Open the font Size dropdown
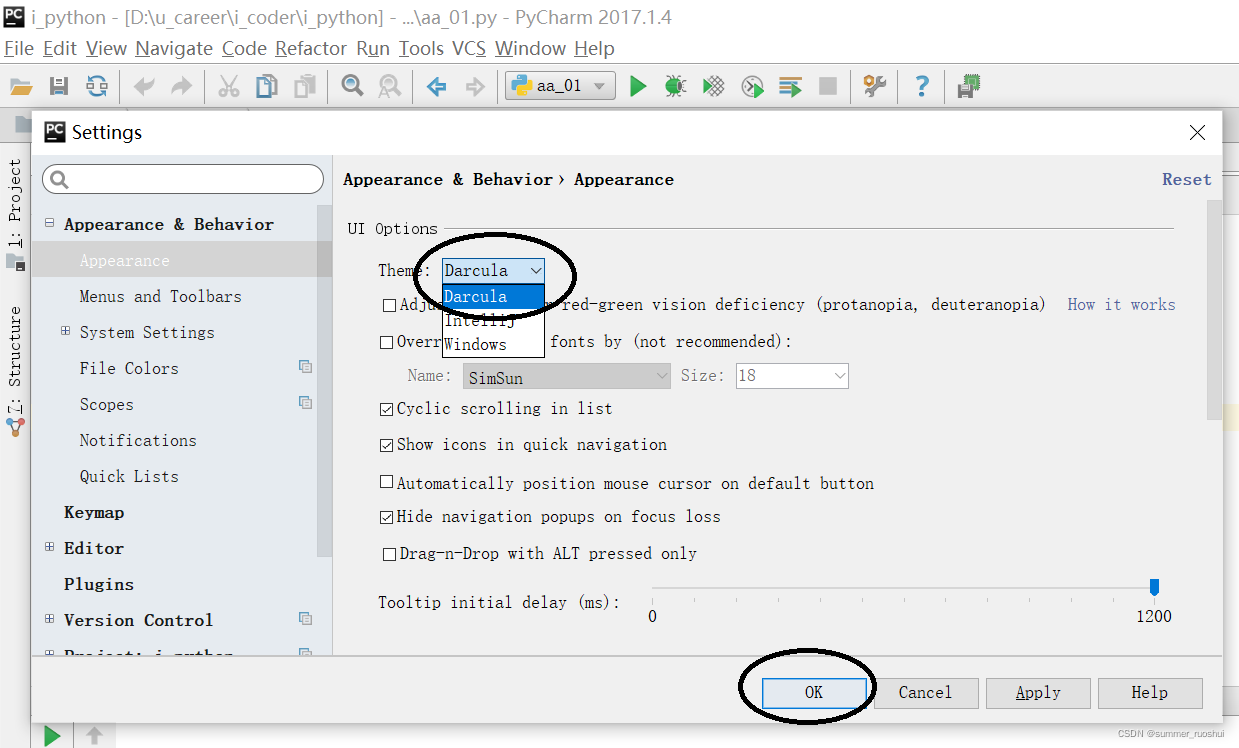Image resolution: width=1239 pixels, height=748 pixels. click(839, 375)
